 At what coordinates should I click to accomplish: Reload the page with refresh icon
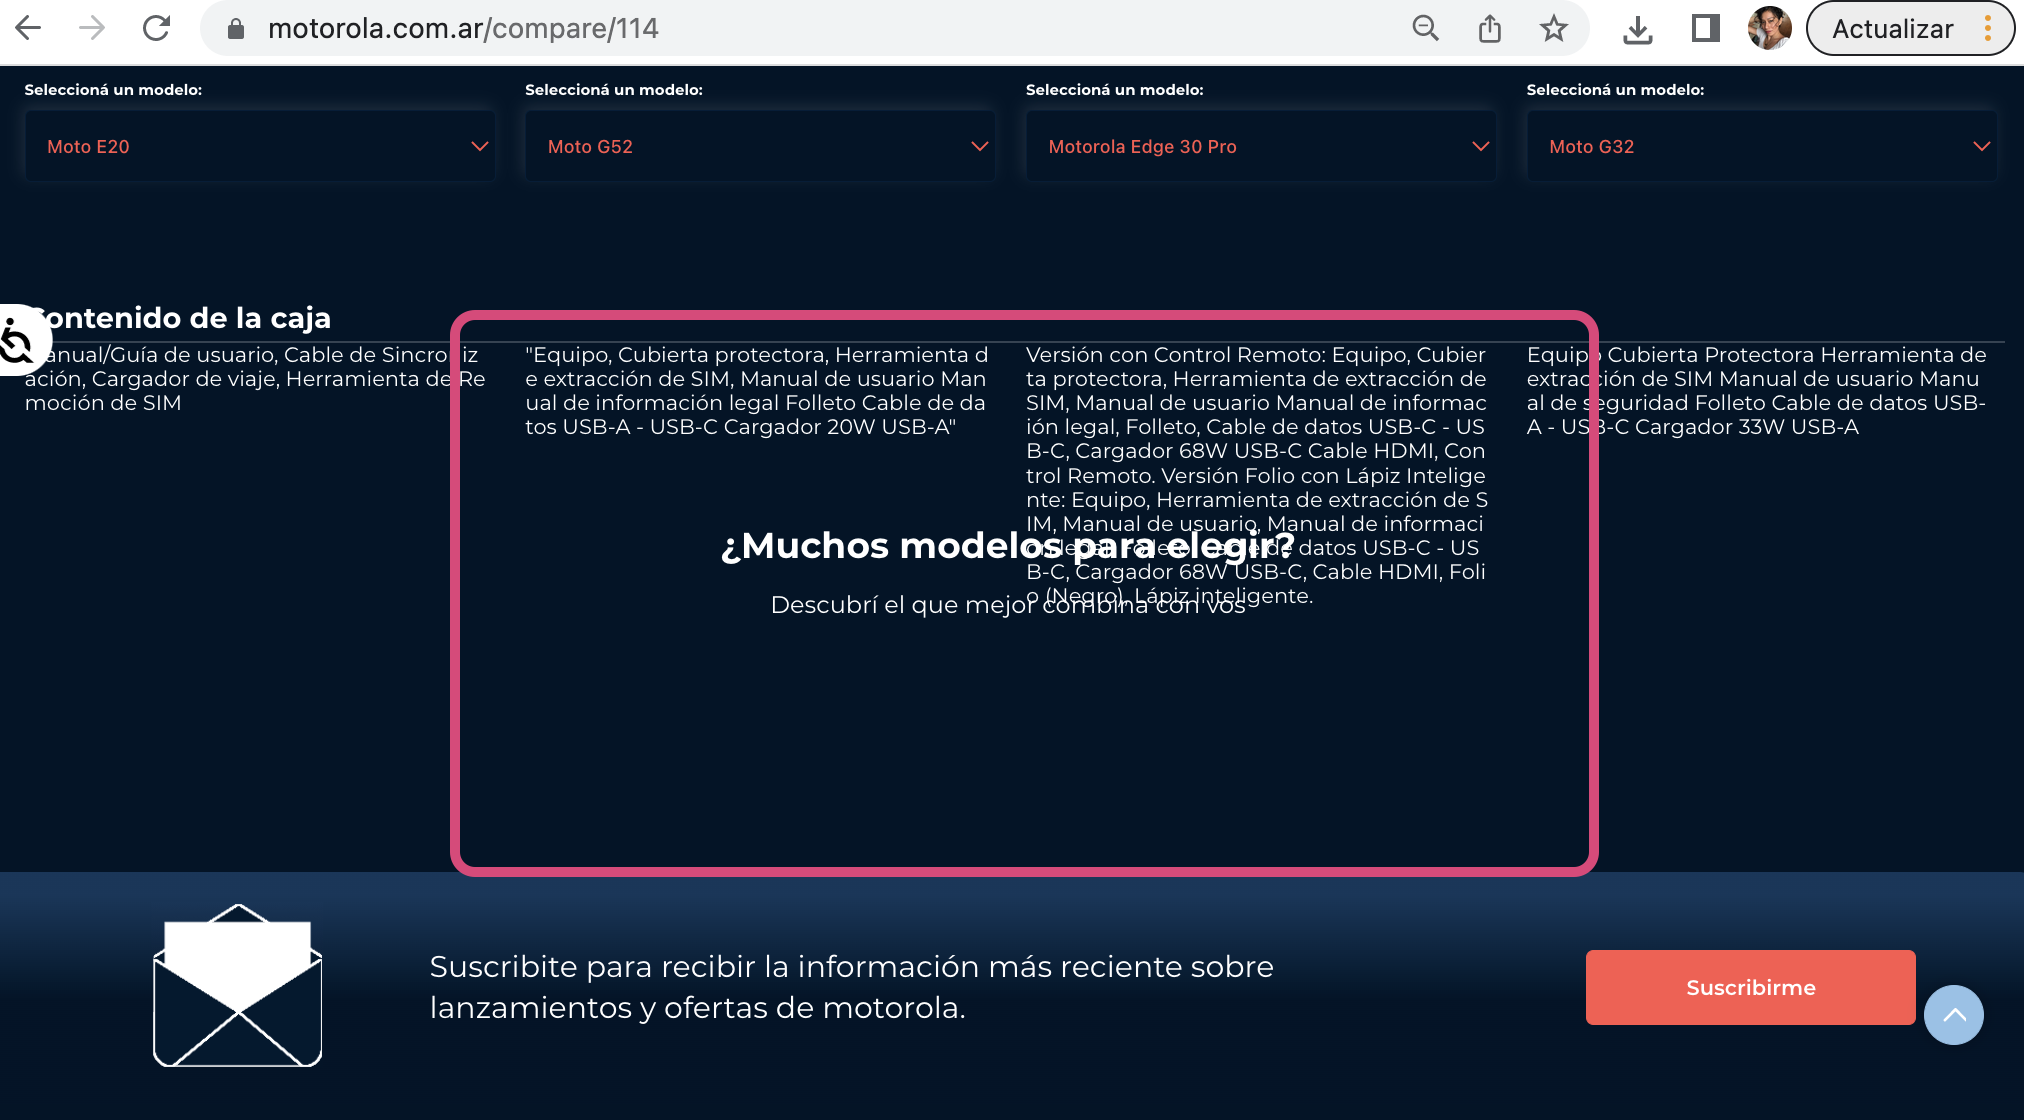tap(156, 28)
